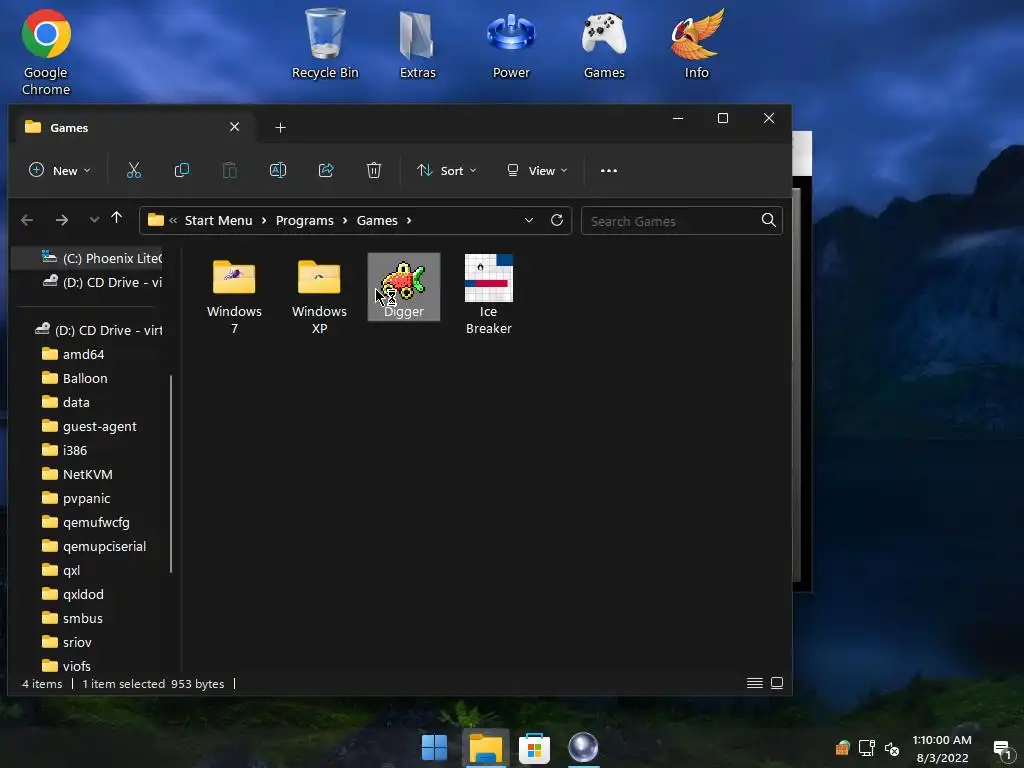This screenshot has width=1024, height=768.
Task: Open Google Chrome desktop shortcut
Action: [46, 52]
